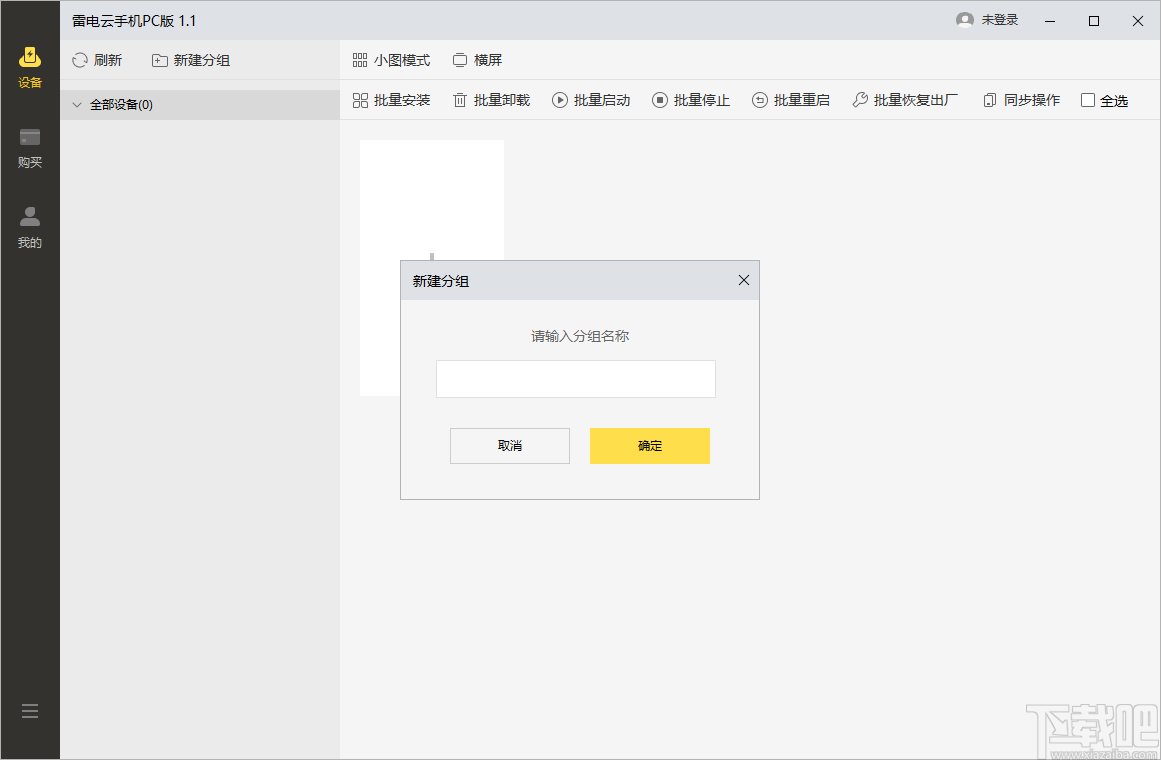Cancel the dialog with 取消 button
The width and height of the screenshot is (1161, 760).
coord(509,445)
